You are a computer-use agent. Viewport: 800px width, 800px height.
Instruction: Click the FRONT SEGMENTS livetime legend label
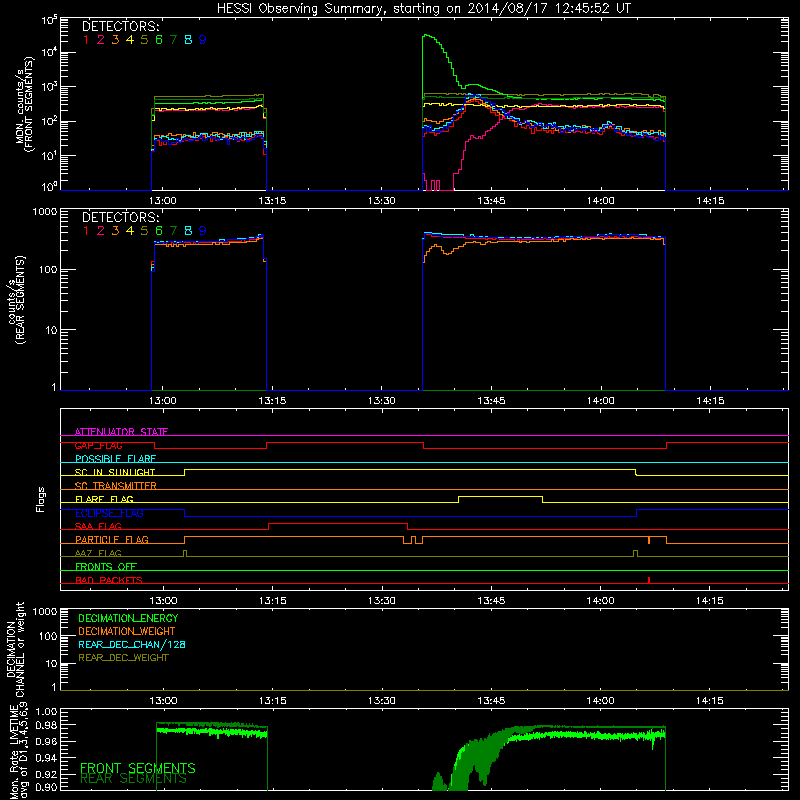(138, 768)
